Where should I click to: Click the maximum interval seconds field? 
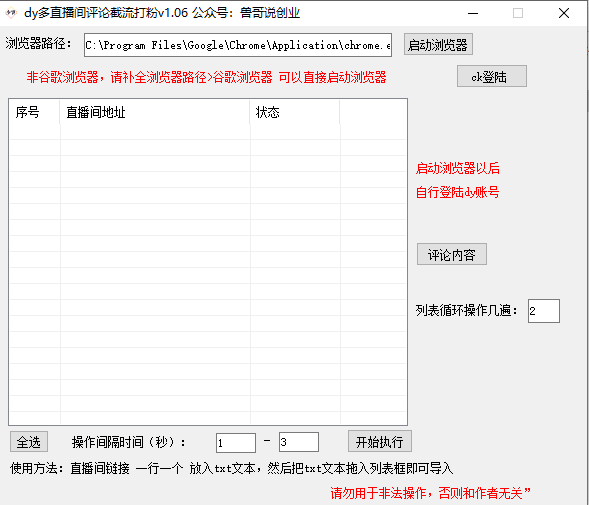[x=299, y=442]
